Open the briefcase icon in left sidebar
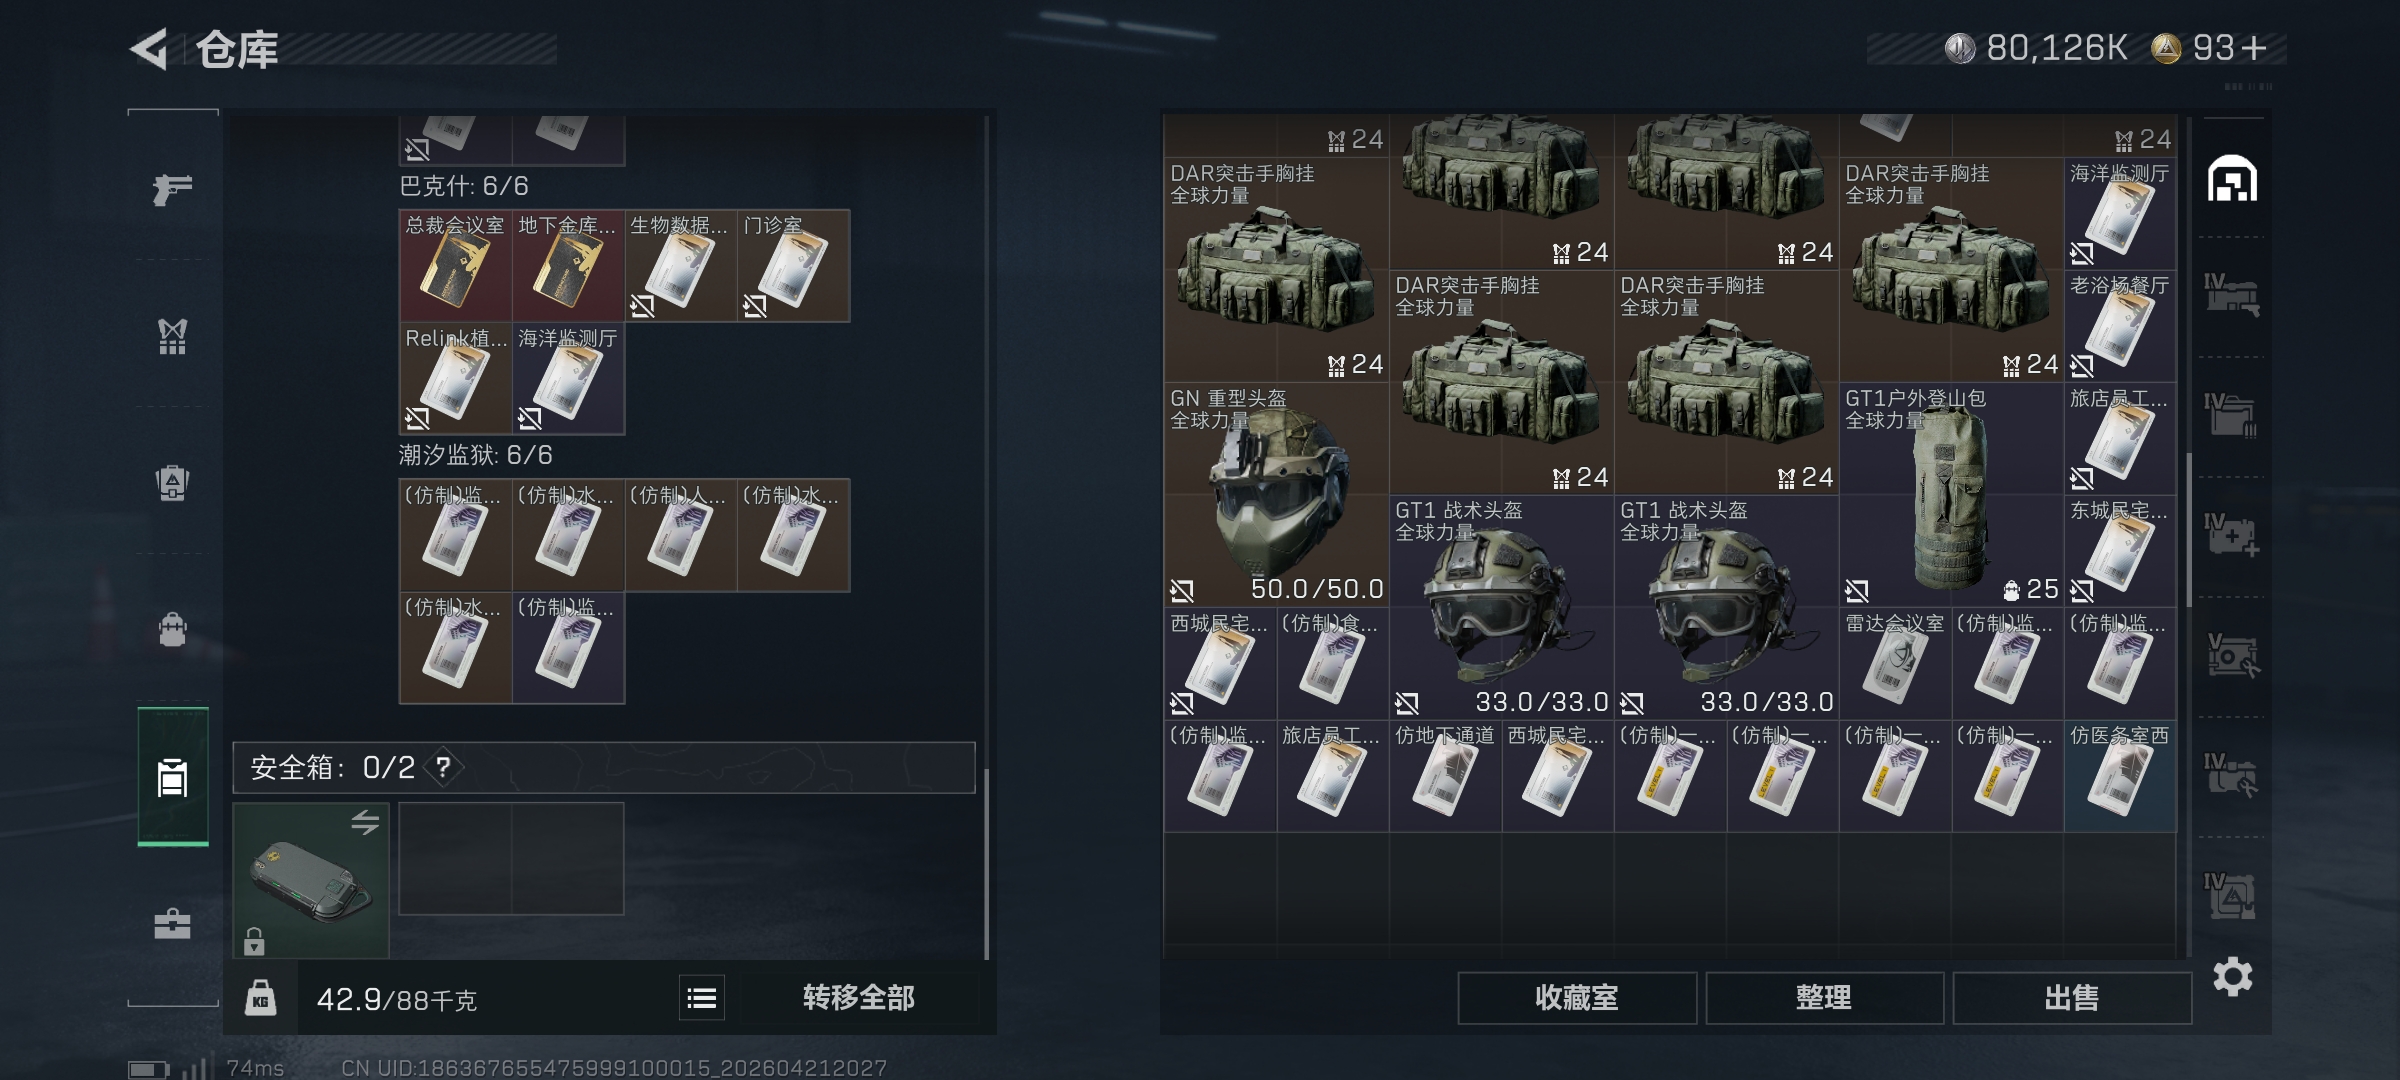The width and height of the screenshot is (2400, 1080). 172,924
